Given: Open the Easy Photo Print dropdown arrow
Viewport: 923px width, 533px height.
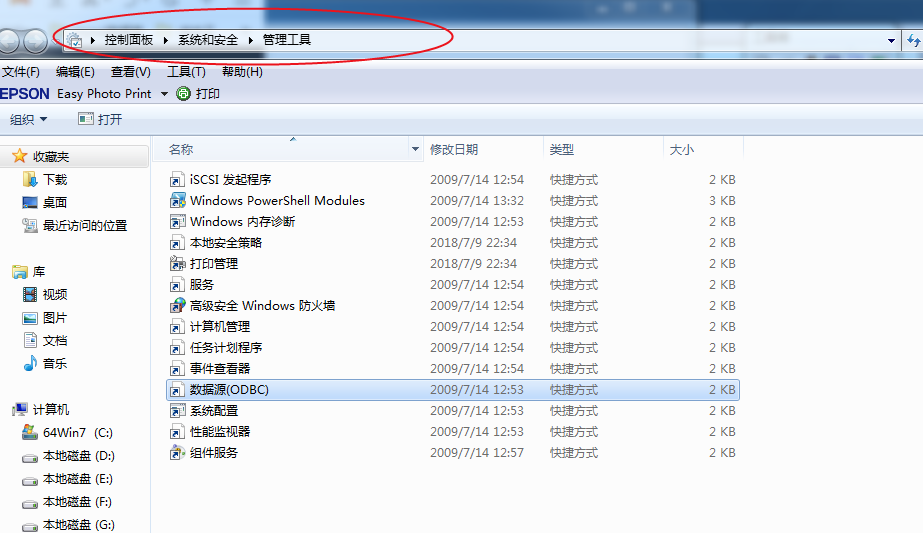Looking at the screenshot, I should (x=164, y=94).
